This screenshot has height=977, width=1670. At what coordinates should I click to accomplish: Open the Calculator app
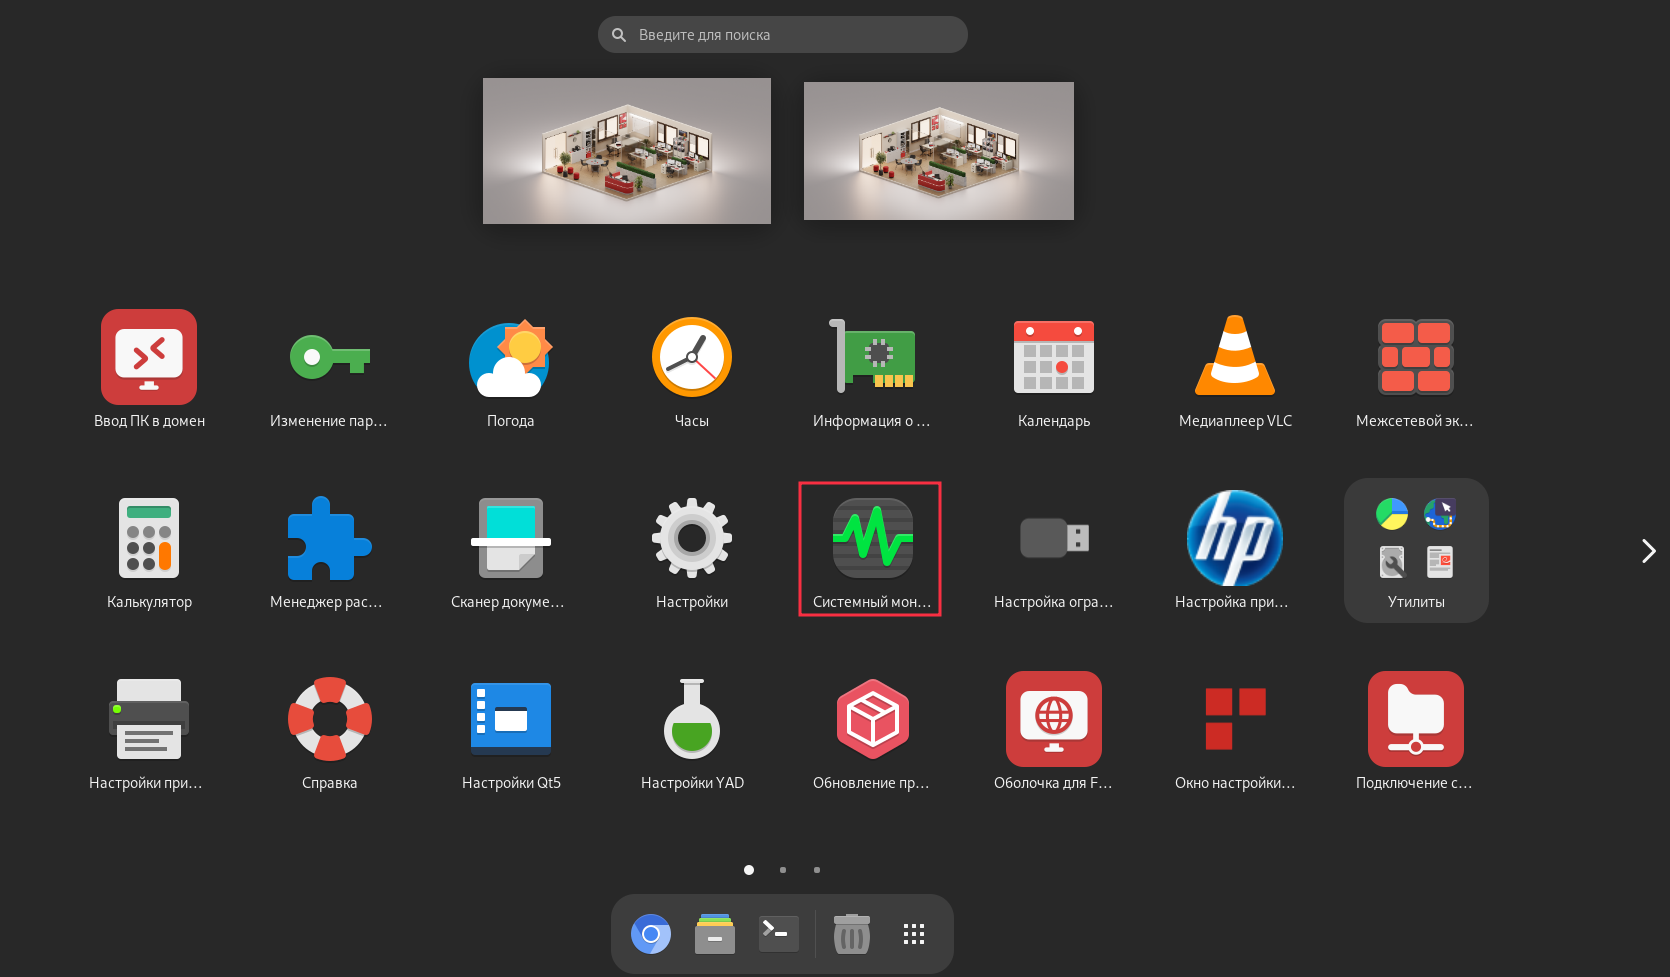[x=149, y=540]
